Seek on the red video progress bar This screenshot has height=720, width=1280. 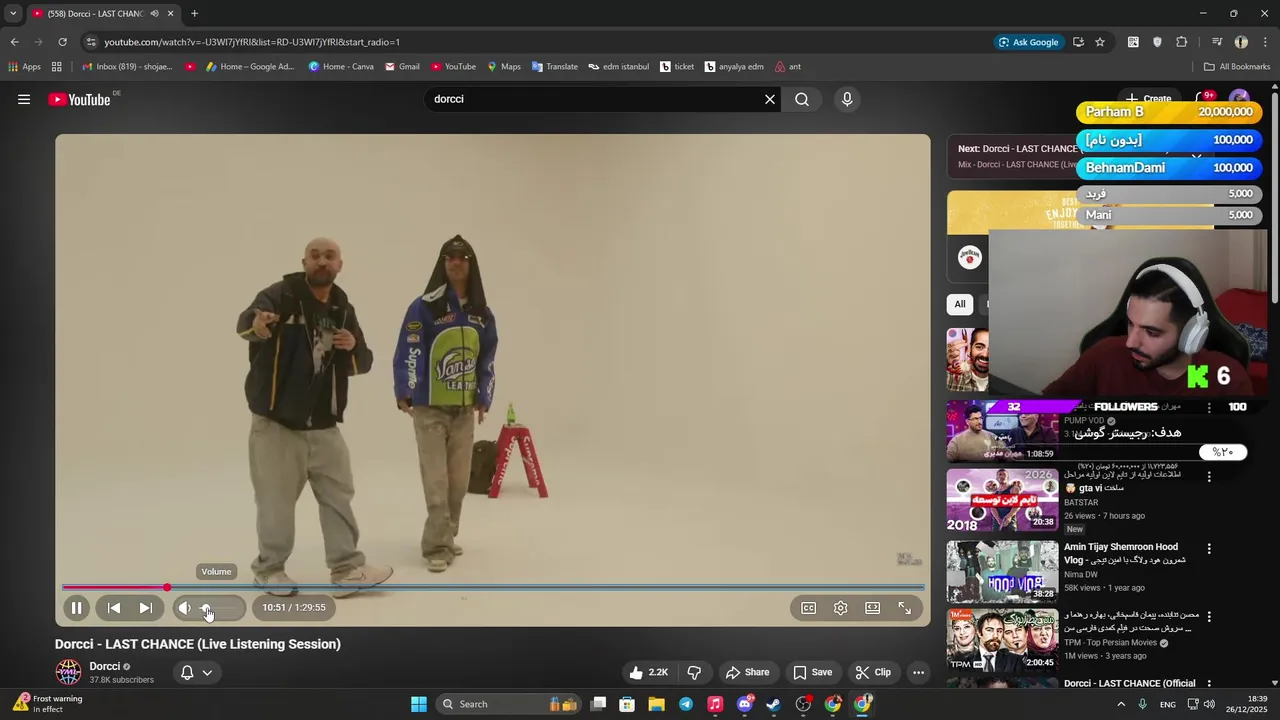[493, 588]
